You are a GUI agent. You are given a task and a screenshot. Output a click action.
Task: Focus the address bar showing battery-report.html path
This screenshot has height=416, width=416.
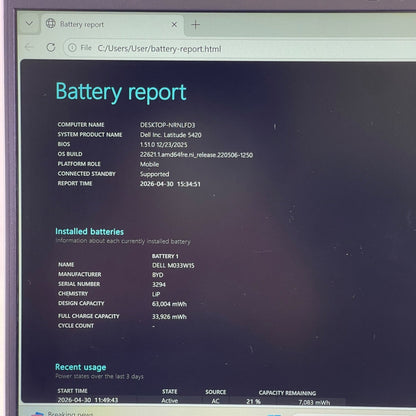240,48
